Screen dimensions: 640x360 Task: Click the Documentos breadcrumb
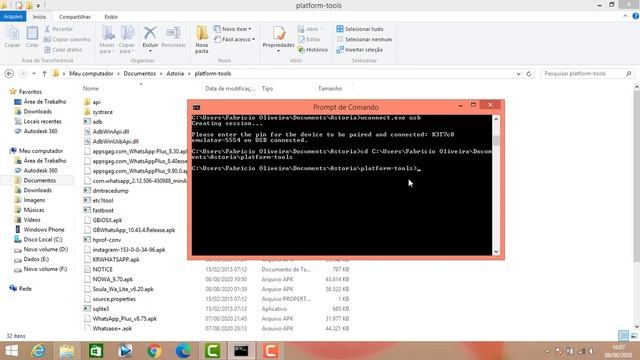[140, 73]
